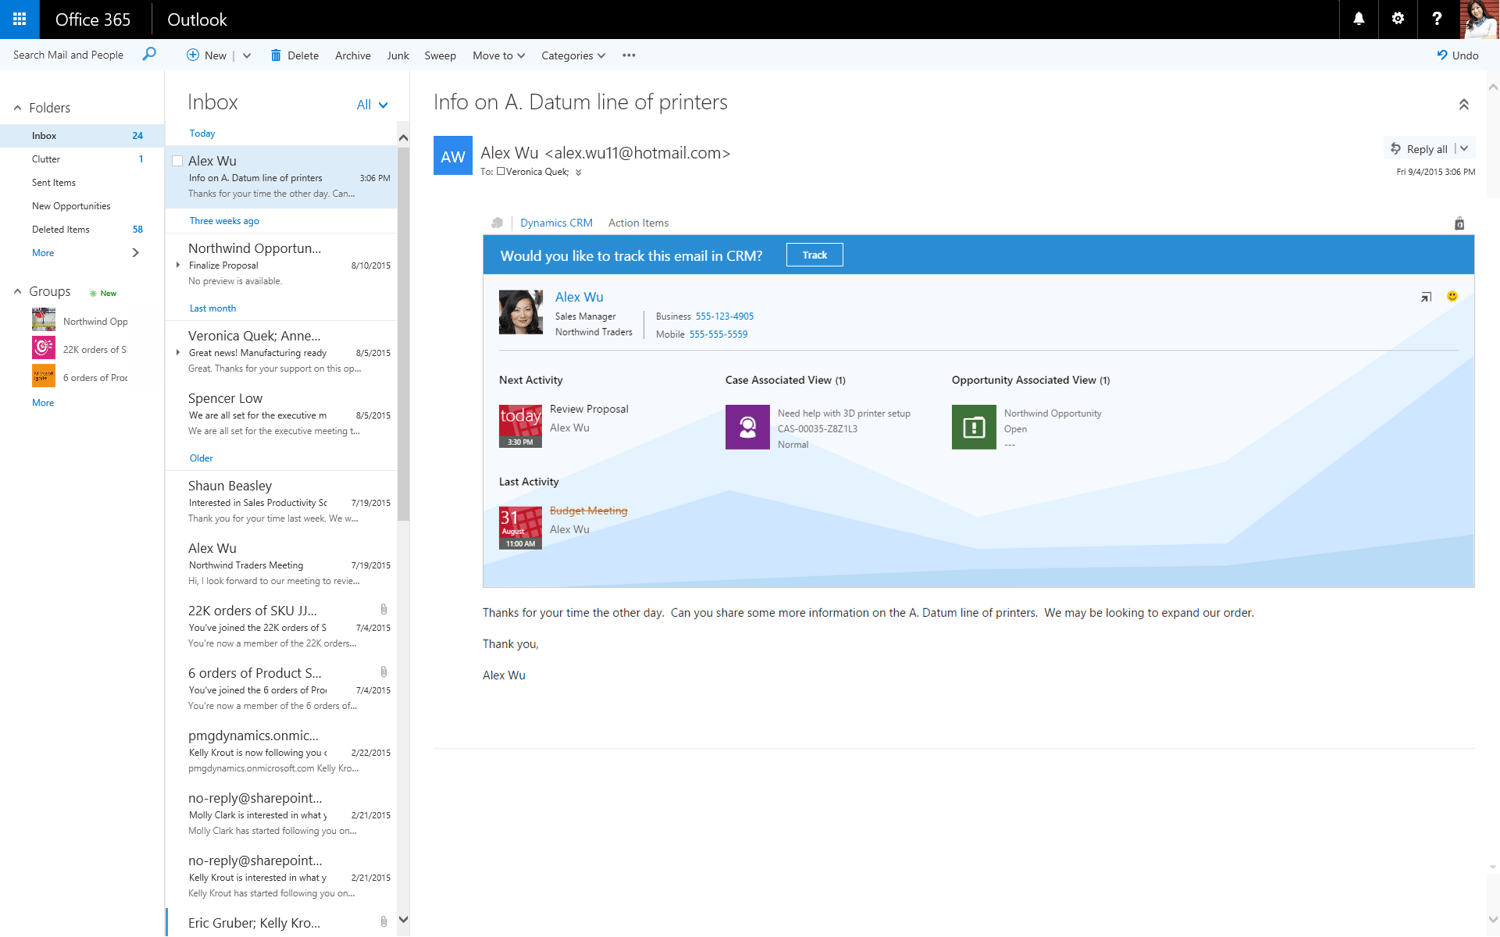Open Spencer Low's message
1500x937 pixels.
[x=281, y=414]
